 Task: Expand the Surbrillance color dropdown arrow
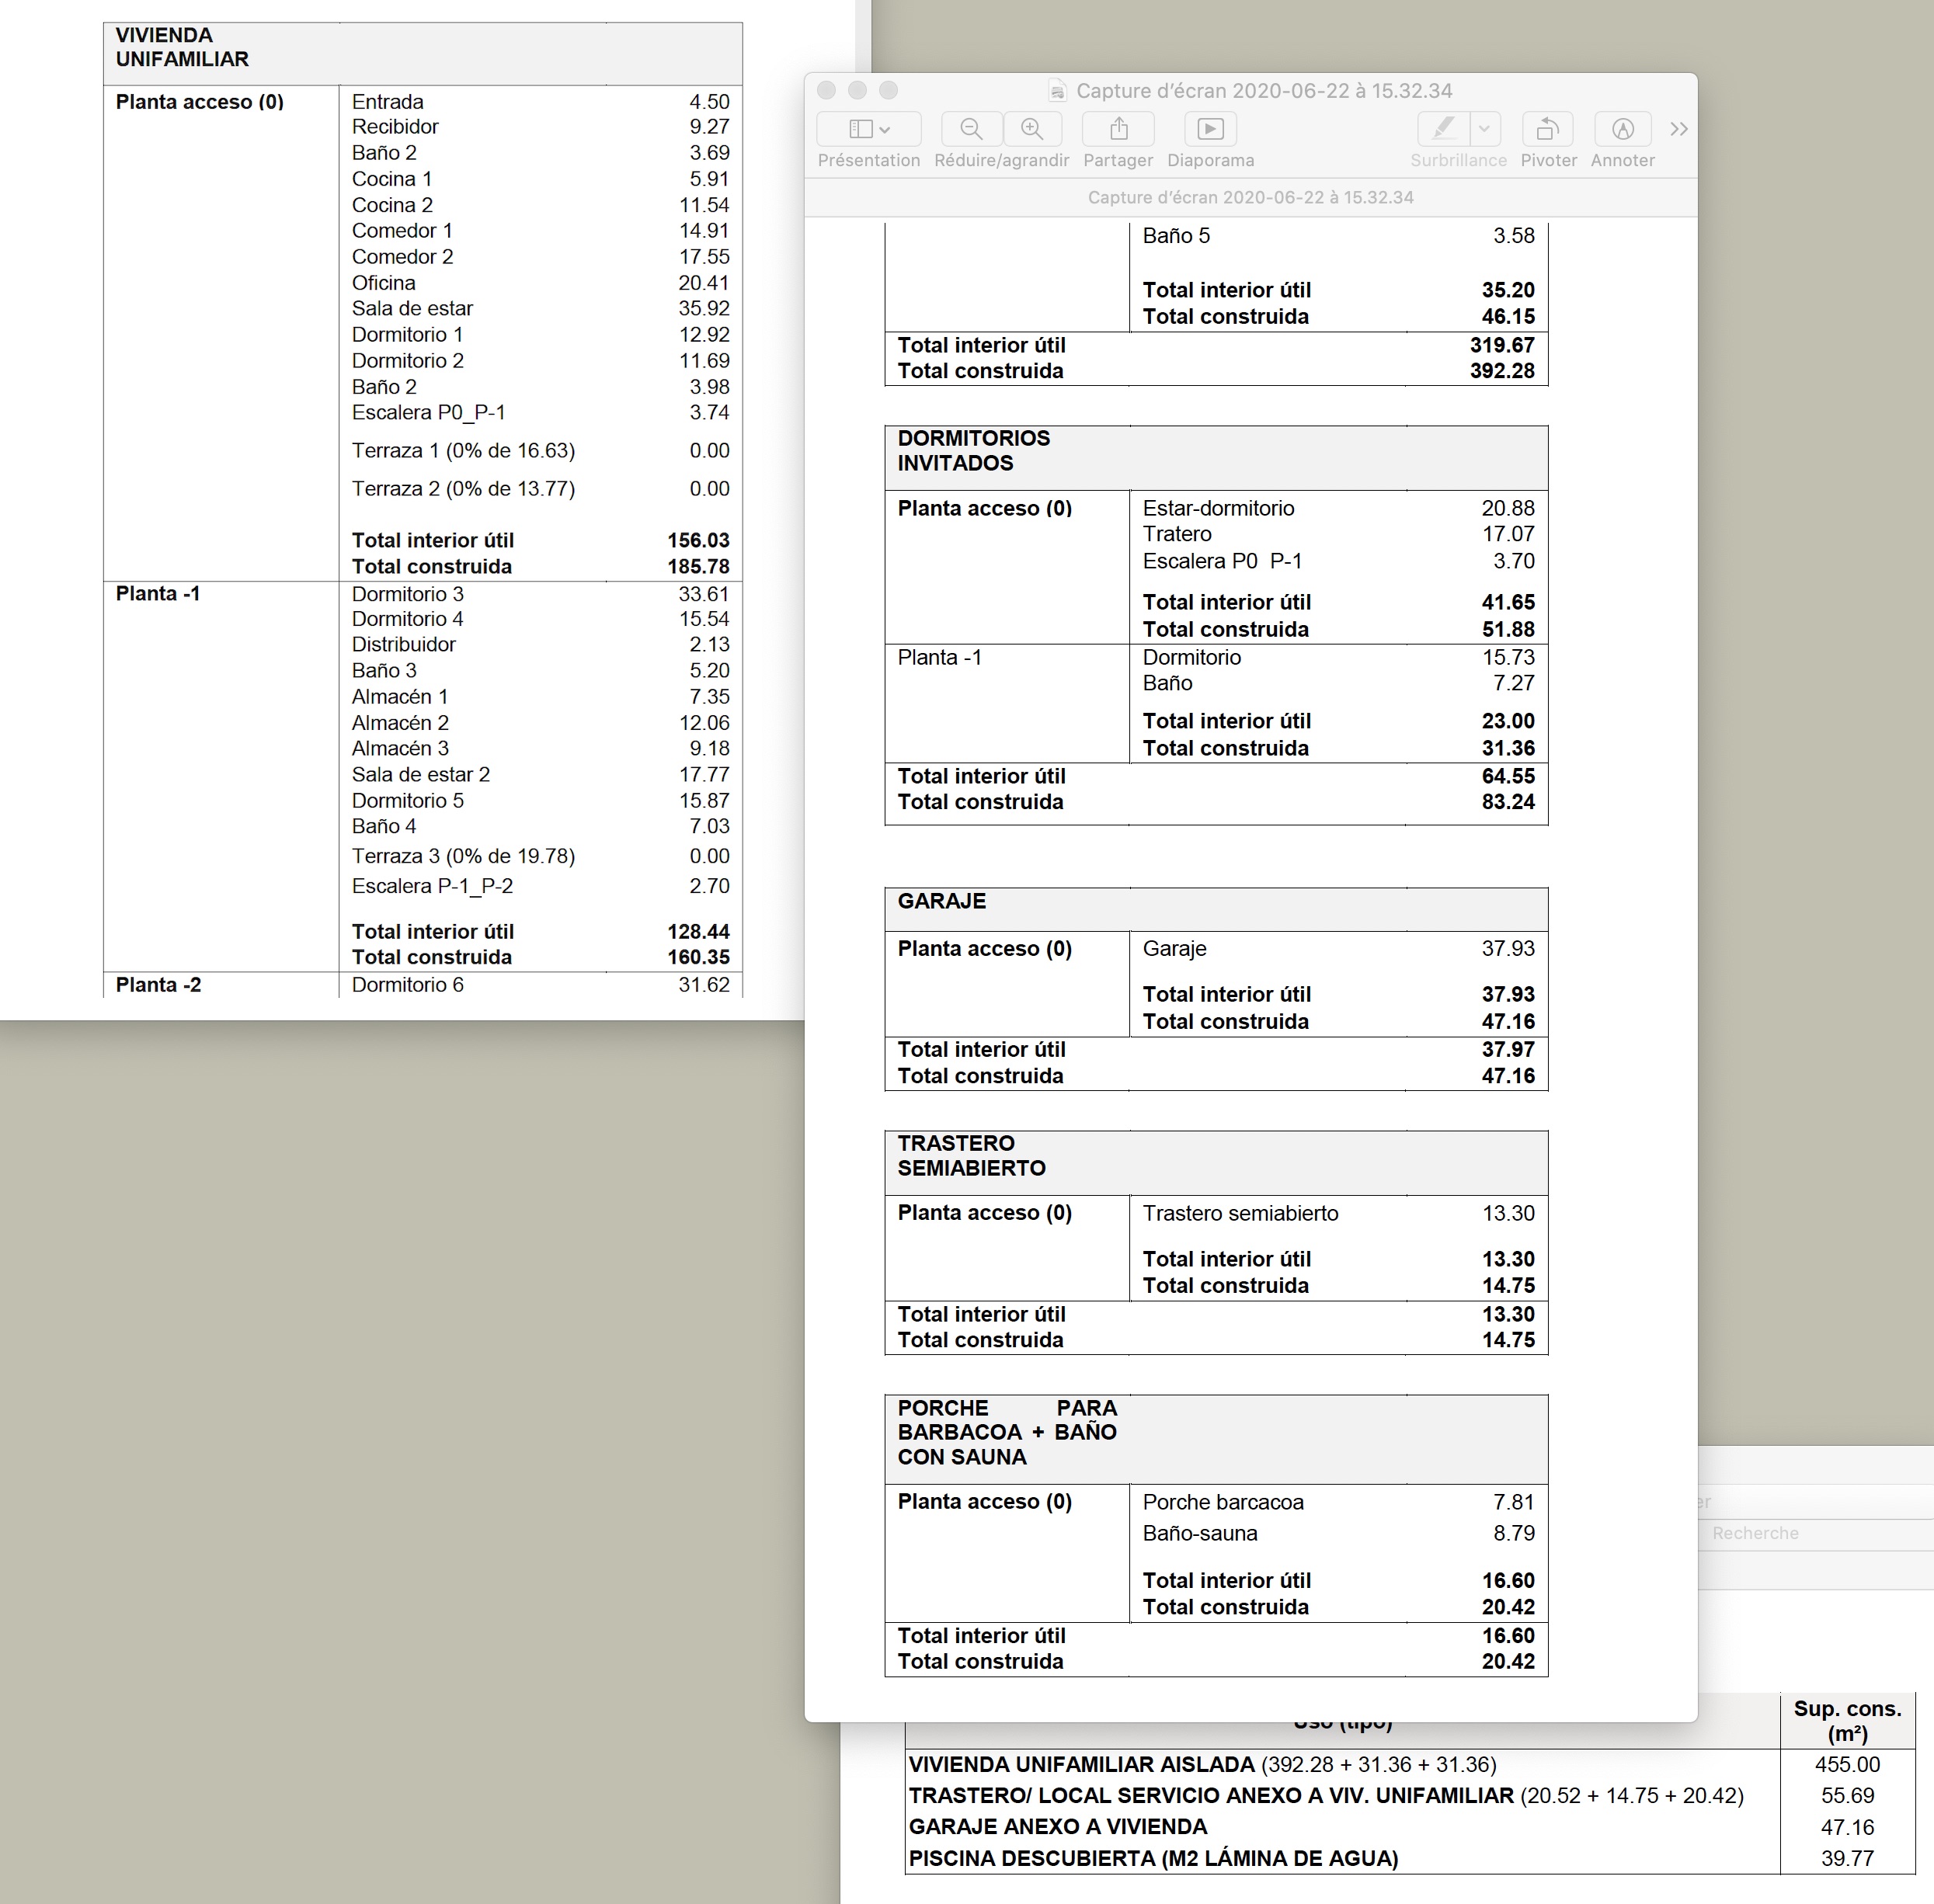click(1484, 129)
